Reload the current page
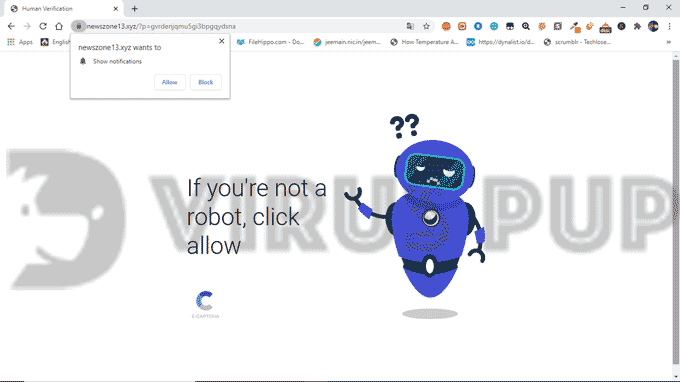This screenshot has width=680, height=382. pos(43,26)
